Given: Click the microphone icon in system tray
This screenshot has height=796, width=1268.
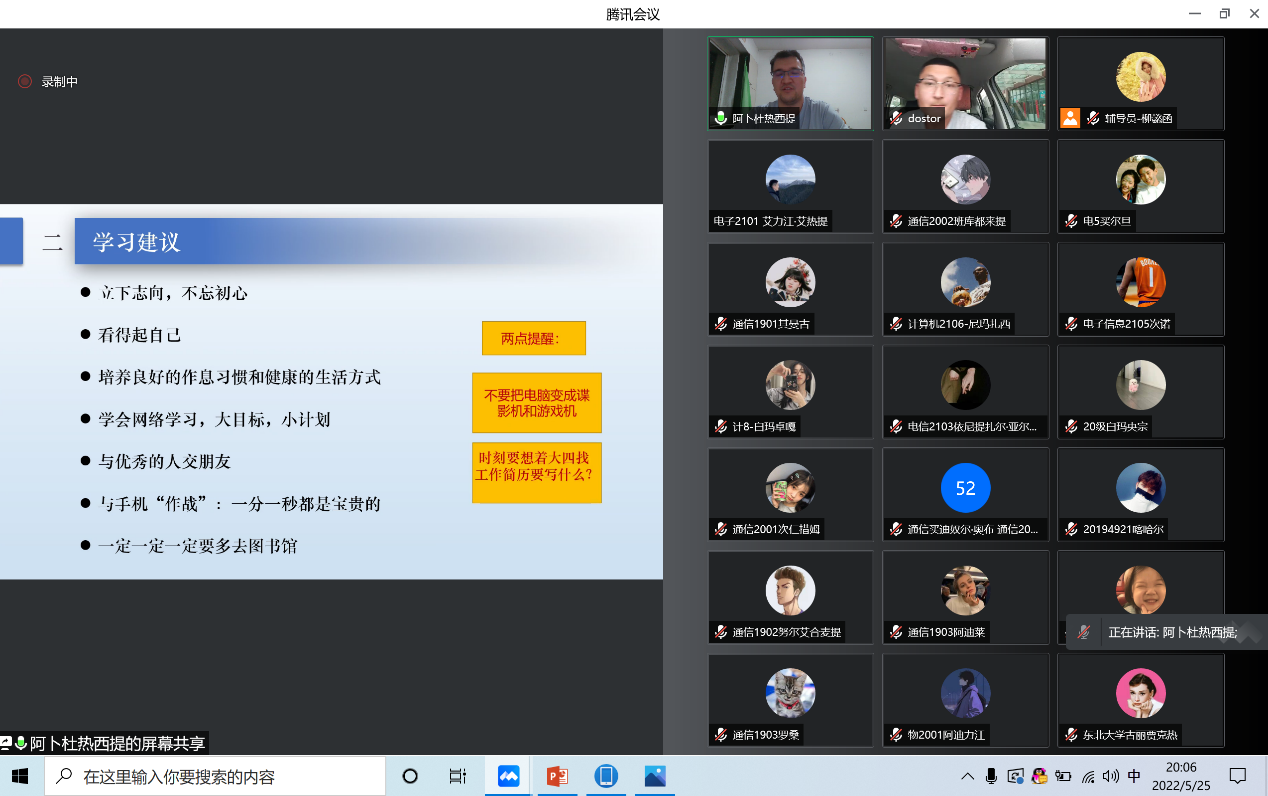Looking at the screenshot, I should (991, 776).
